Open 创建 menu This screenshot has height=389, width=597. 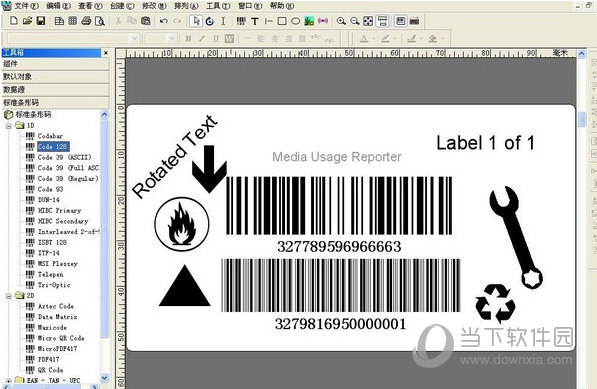(122, 6)
